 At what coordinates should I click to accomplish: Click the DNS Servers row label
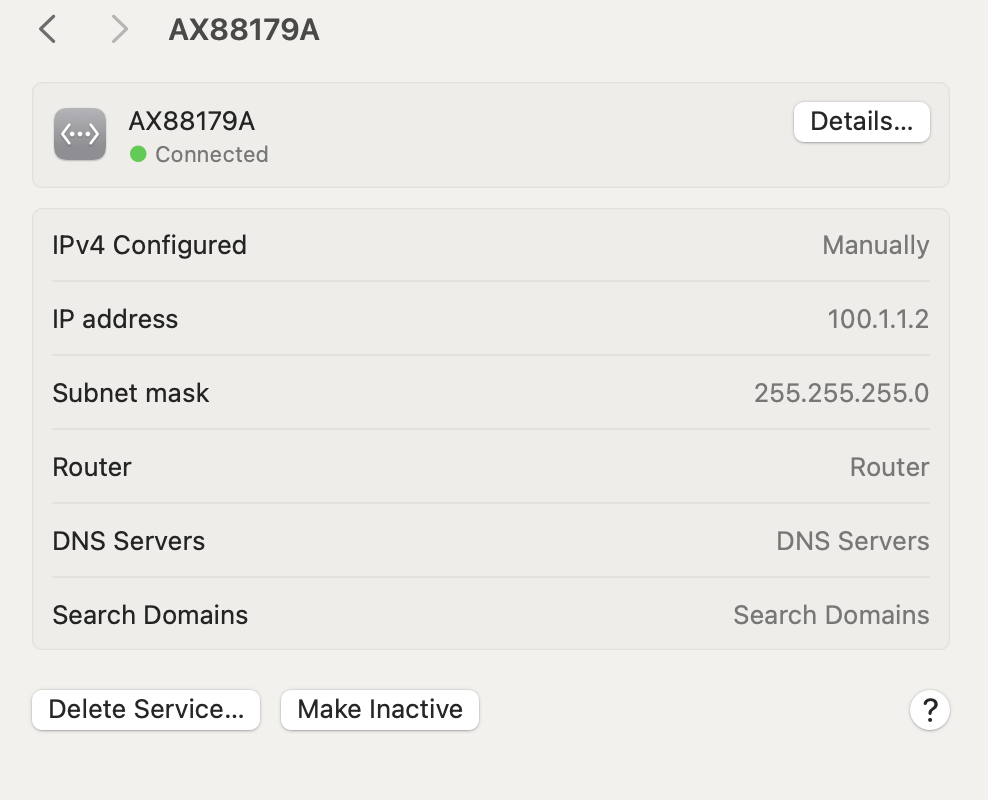click(128, 541)
